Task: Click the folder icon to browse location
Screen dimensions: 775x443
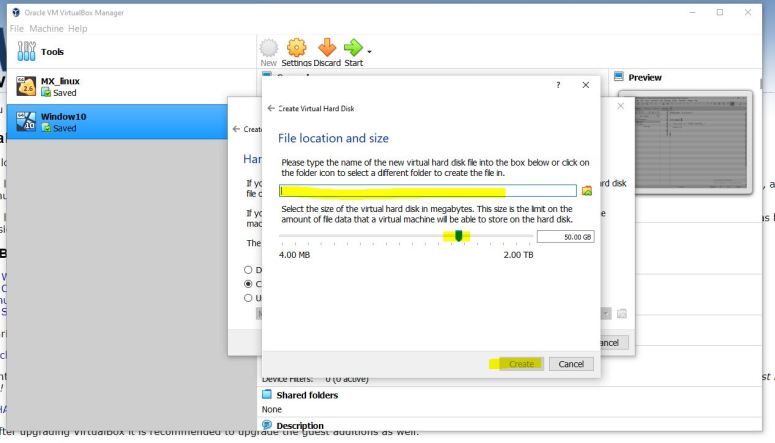Action: point(587,191)
